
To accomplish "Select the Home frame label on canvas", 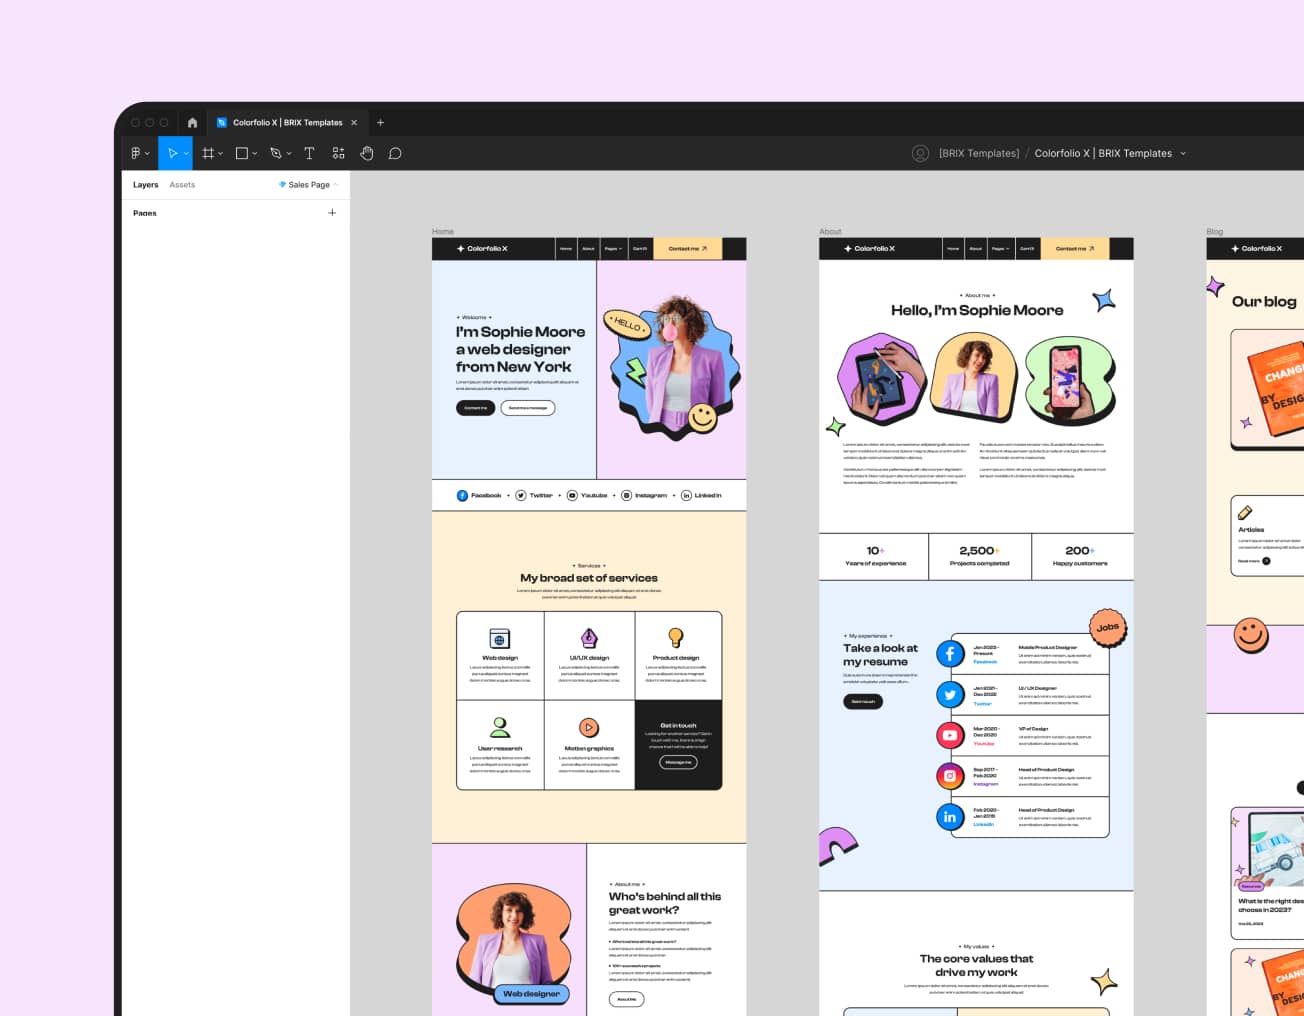I will point(441,231).
